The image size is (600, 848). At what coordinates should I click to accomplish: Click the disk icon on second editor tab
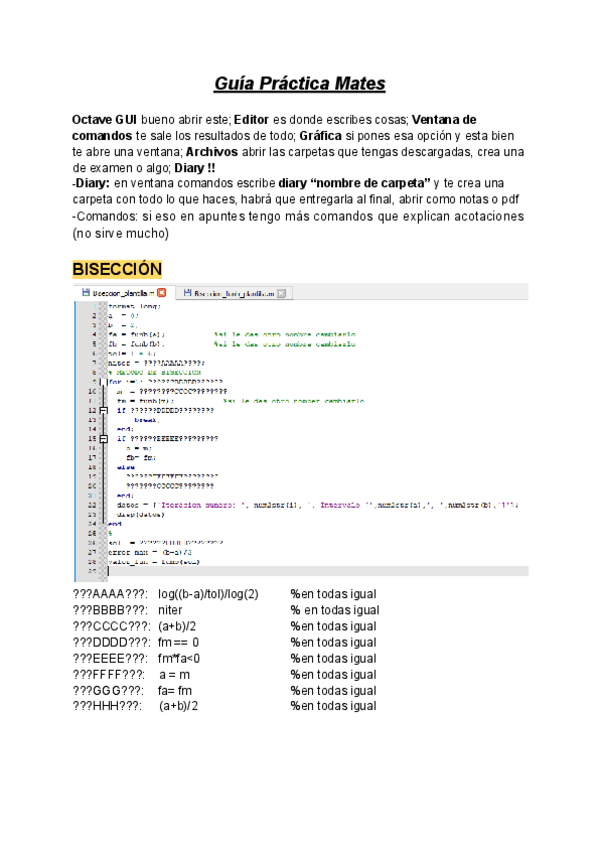click(185, 293)
